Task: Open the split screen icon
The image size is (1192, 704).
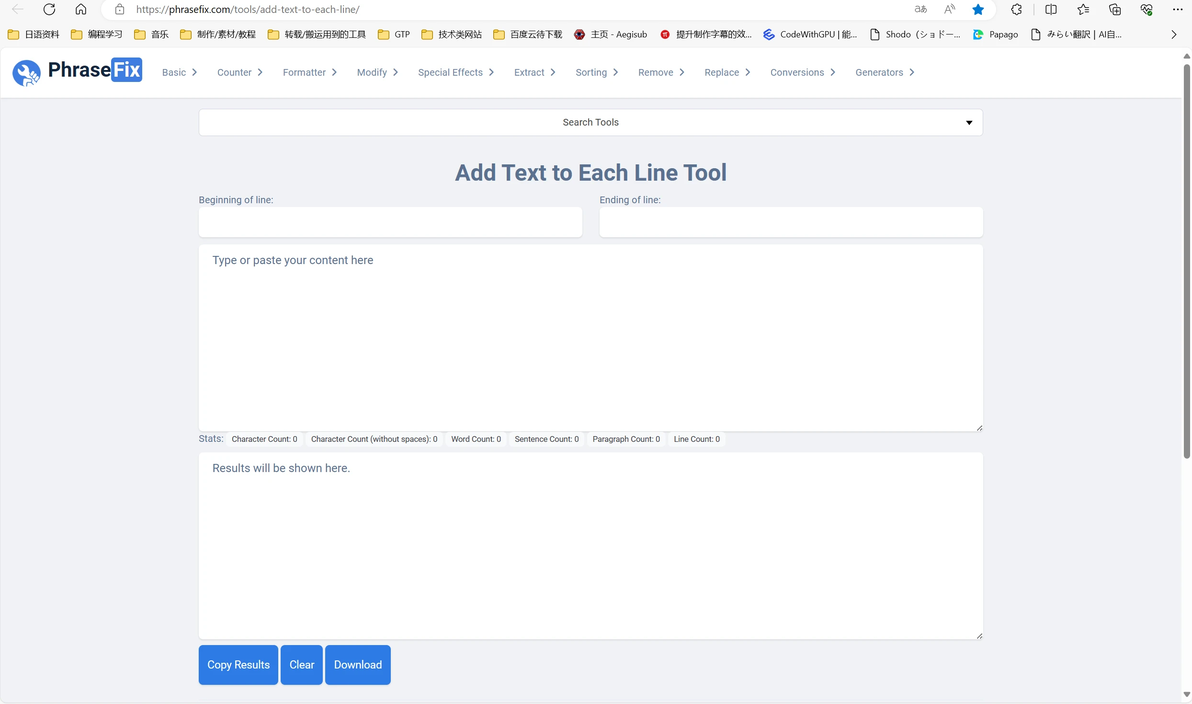Action: coord(1051,9)
